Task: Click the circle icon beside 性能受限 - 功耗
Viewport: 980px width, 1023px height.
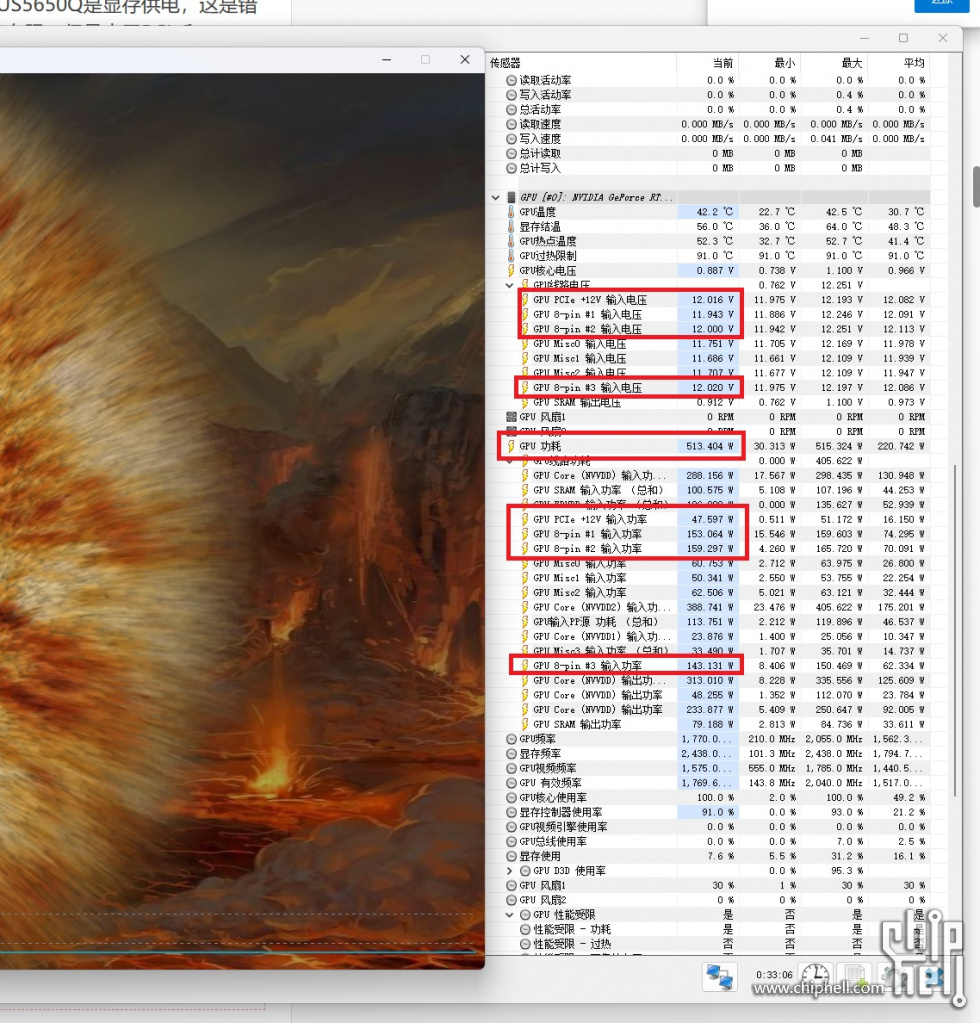Action: coord(525,929)
